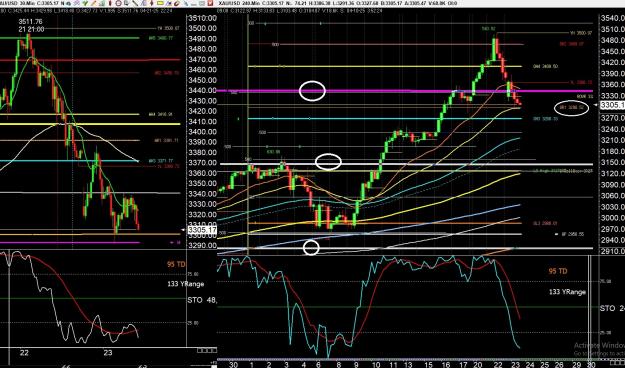Select the yellow rectangle drawing tool
This screenshot has width=625, height=368.
pos(160,3)
